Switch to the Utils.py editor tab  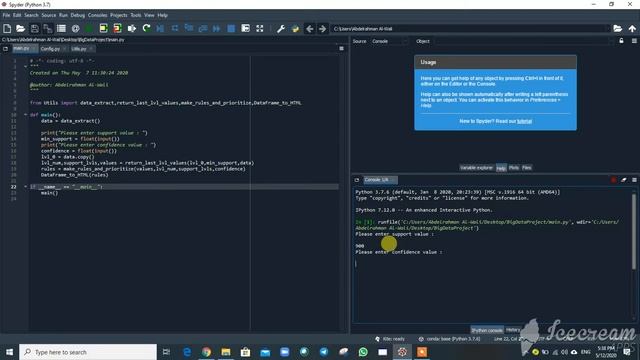click(x=79, y=49)
